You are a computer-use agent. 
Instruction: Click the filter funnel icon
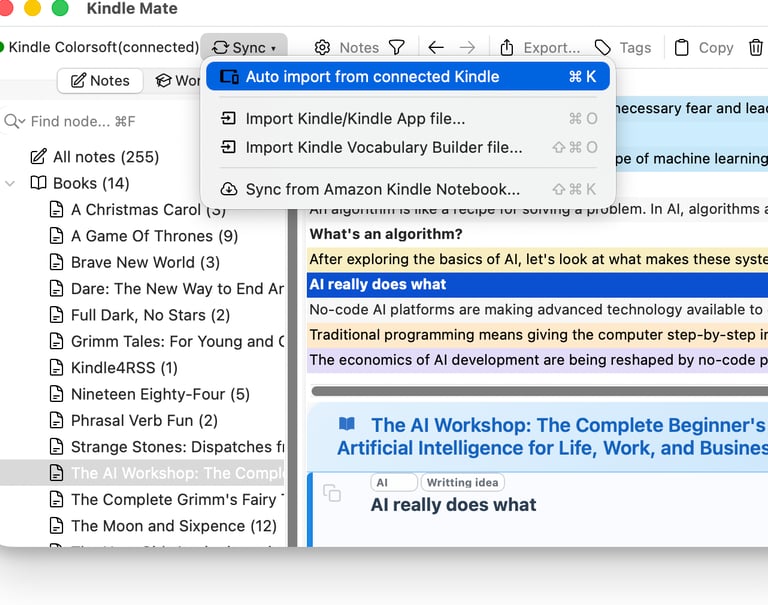(396, 48)
